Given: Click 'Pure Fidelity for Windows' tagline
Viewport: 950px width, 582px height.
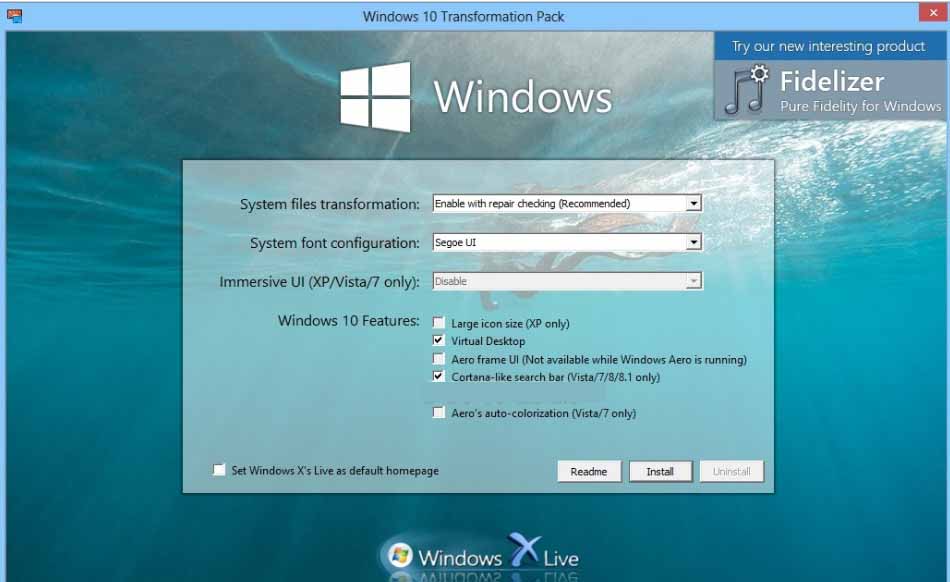Looking at the screenshot, I should coord(860,106).
